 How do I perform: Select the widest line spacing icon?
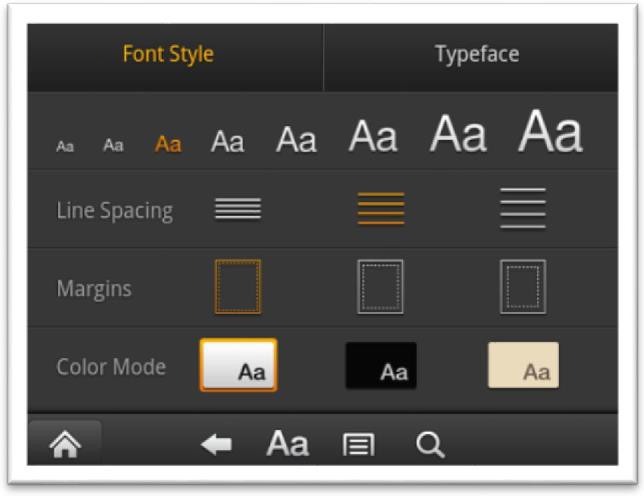(x=523, y=208)
